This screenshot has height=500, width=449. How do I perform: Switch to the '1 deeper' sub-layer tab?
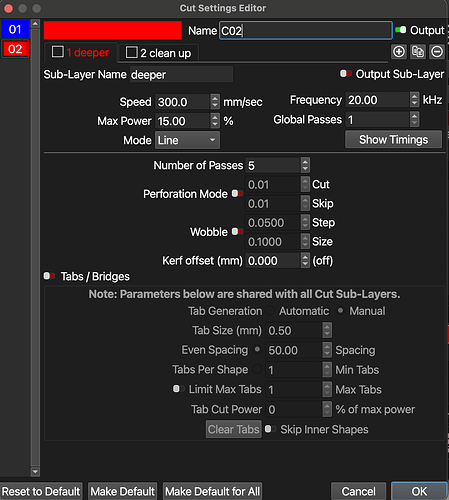pos(81,52)
